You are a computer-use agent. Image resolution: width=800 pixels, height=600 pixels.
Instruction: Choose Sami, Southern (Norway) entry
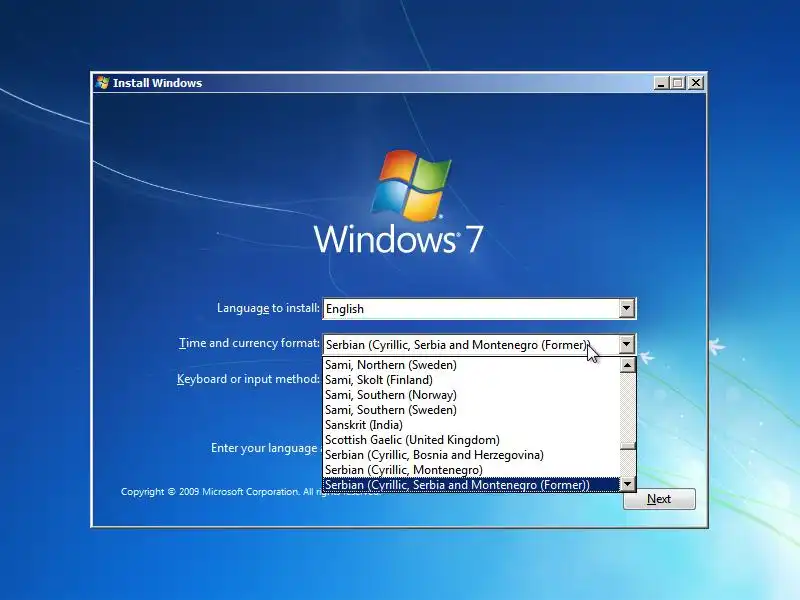point(471,395)
